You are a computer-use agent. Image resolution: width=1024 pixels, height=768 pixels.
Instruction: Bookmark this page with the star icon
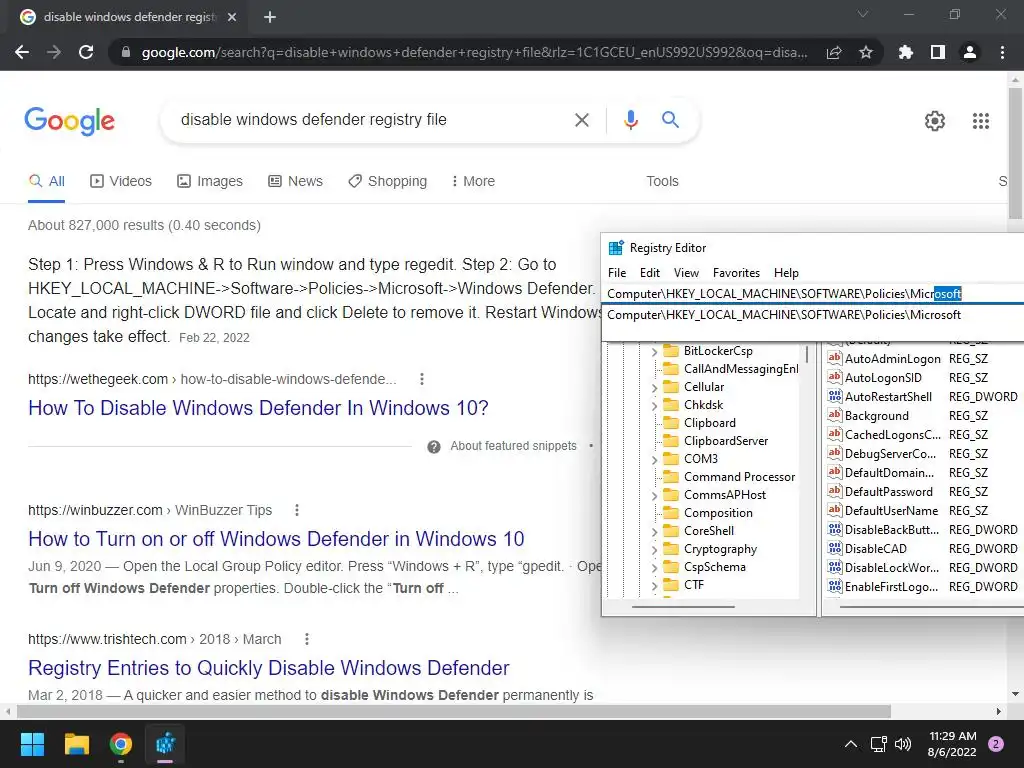[866, 52]
